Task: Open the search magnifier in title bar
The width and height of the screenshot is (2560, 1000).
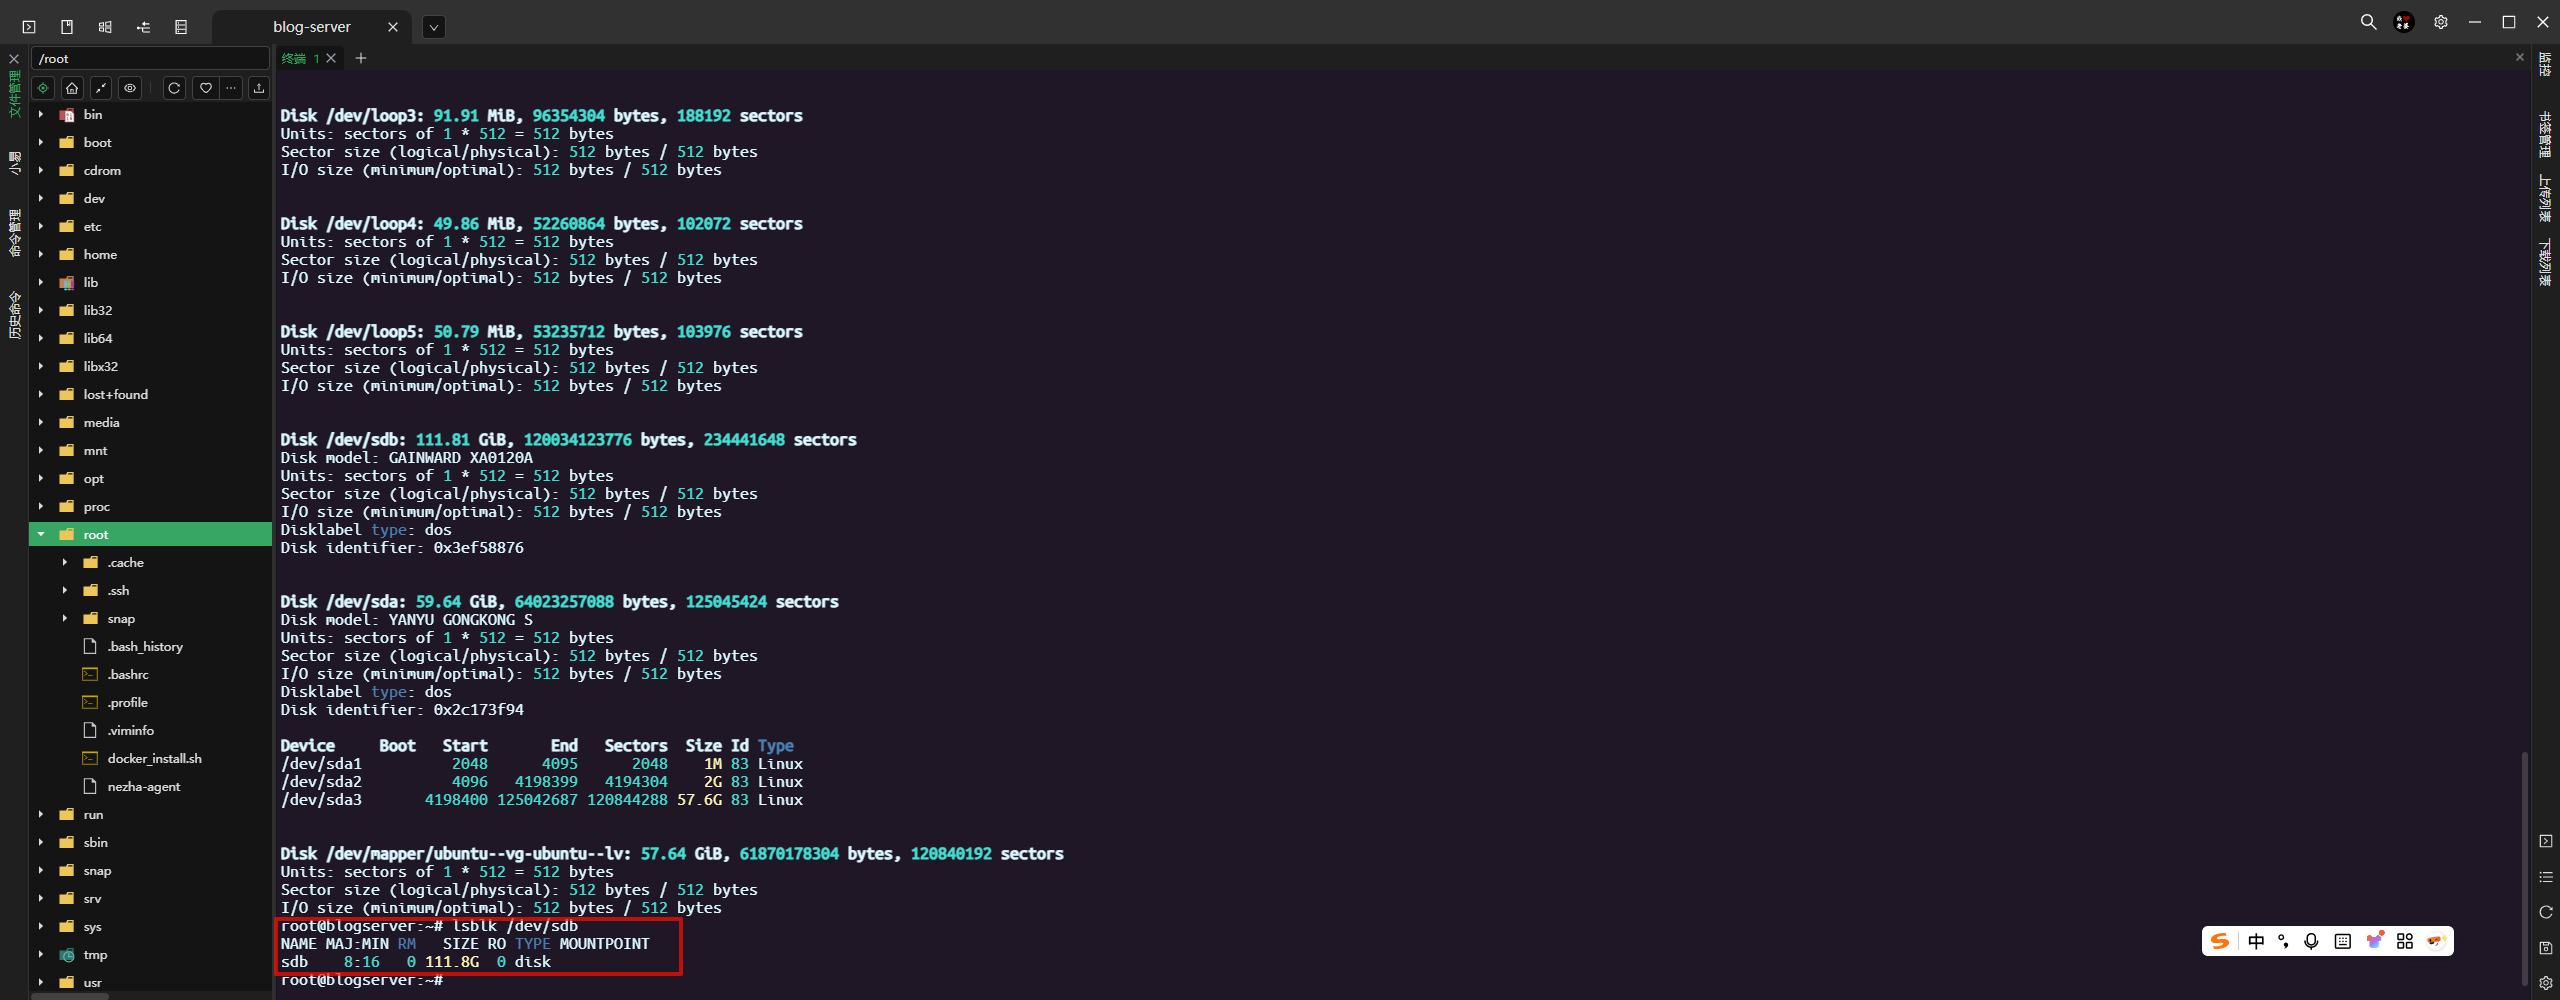Action: [x=2368, y=22]
